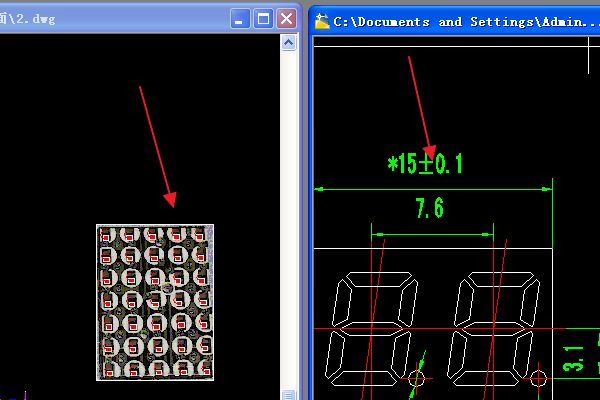Click the scrollbar grip at bottom of 2.dwg window
Viewport: 600px width, 400px height.
tap(289, 395)
